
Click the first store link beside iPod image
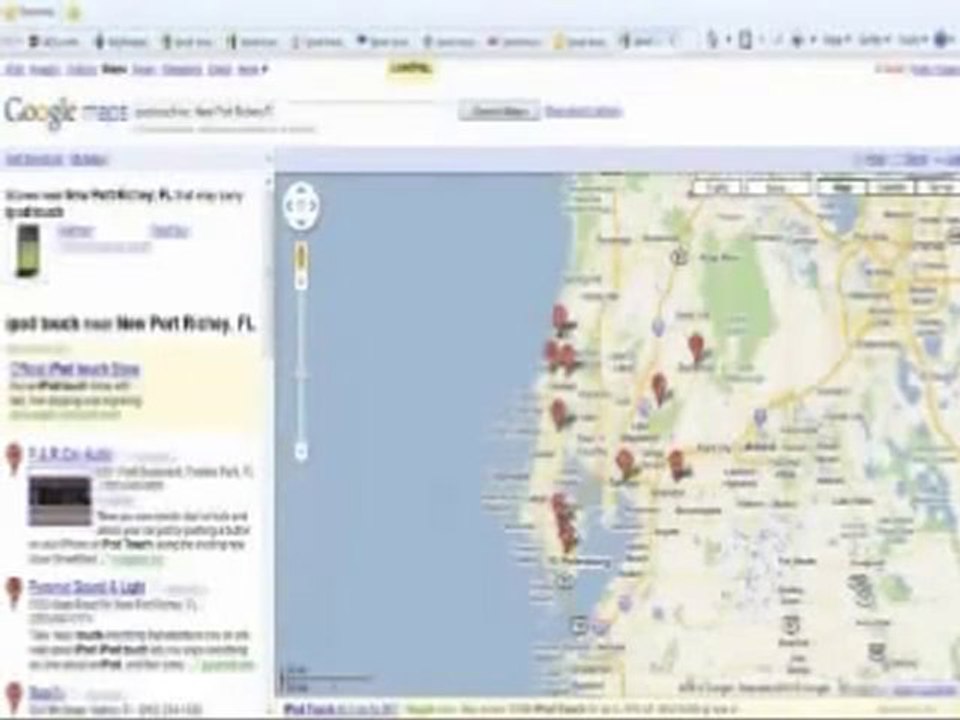click(75, 231)
